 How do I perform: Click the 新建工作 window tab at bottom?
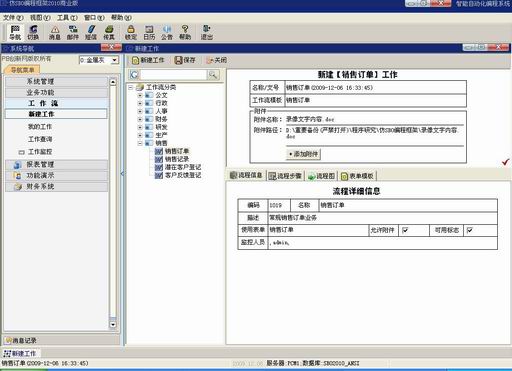20,354
